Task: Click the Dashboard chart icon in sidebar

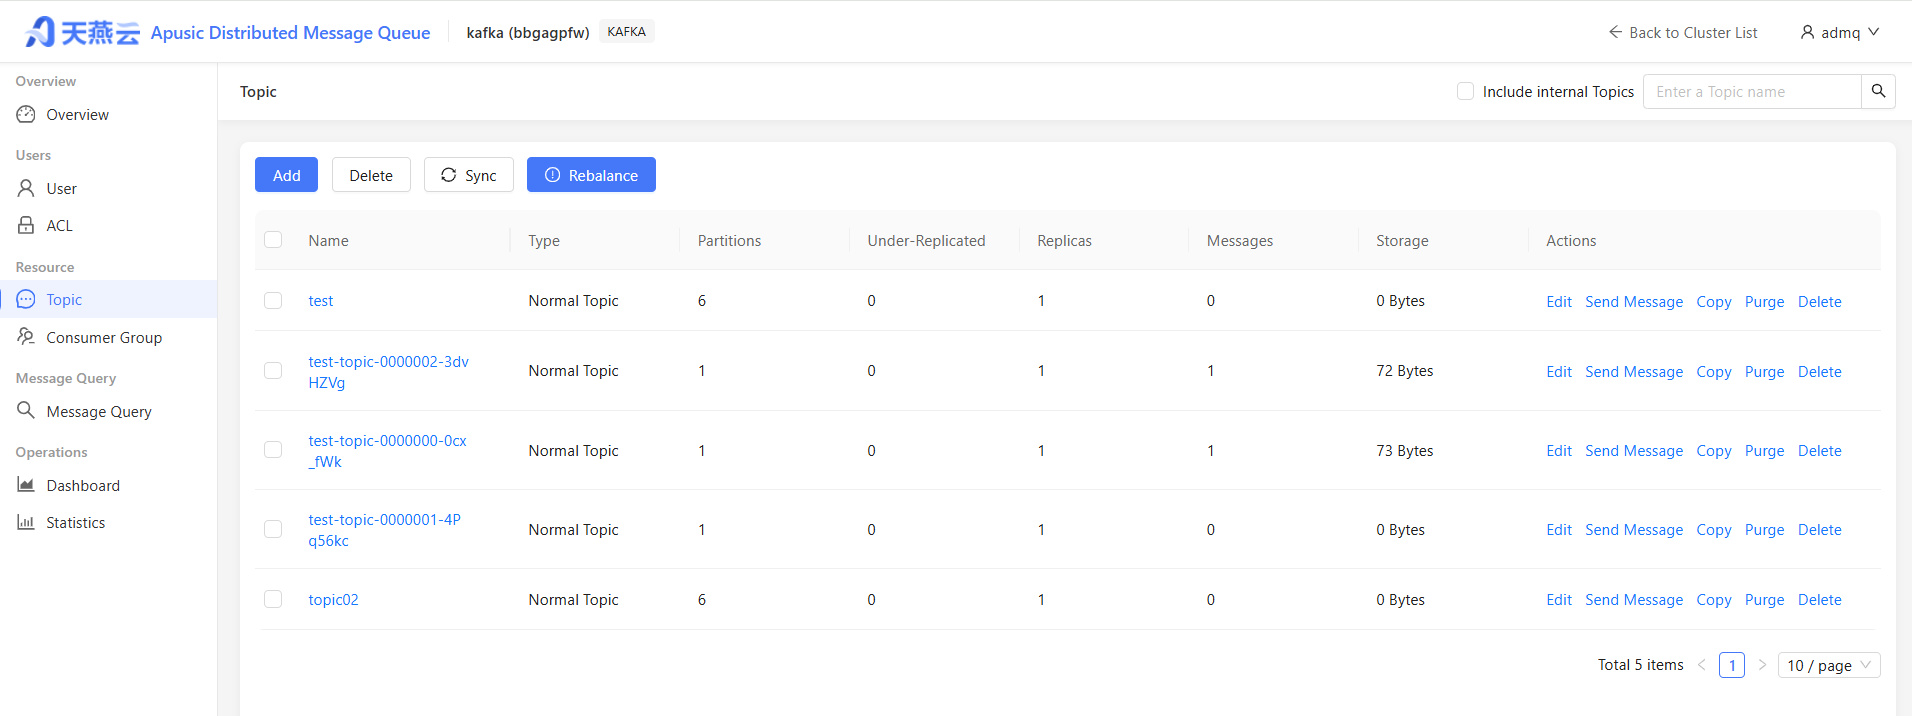Action: [x=26, y=485]
